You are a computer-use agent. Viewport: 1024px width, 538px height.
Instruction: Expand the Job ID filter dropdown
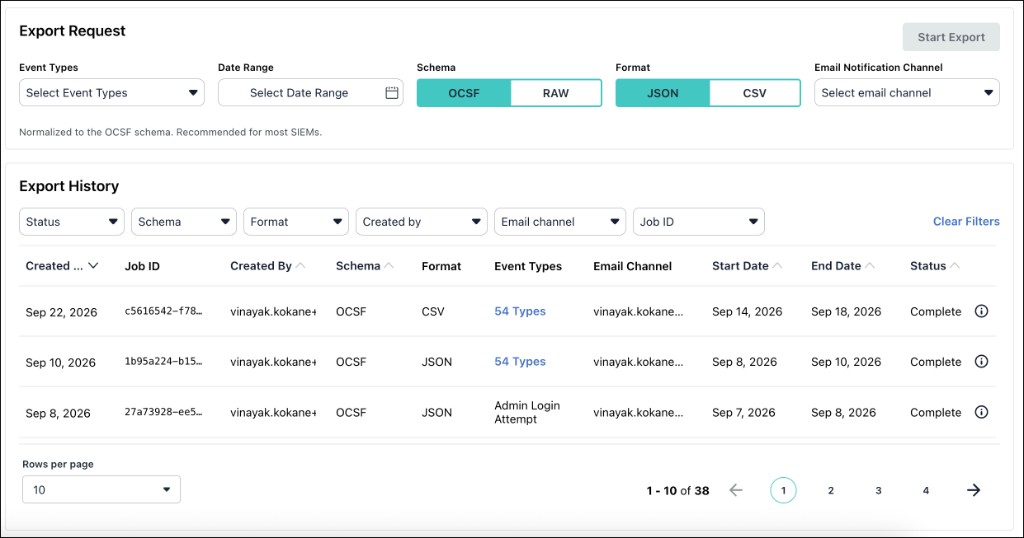pos(699,222)
